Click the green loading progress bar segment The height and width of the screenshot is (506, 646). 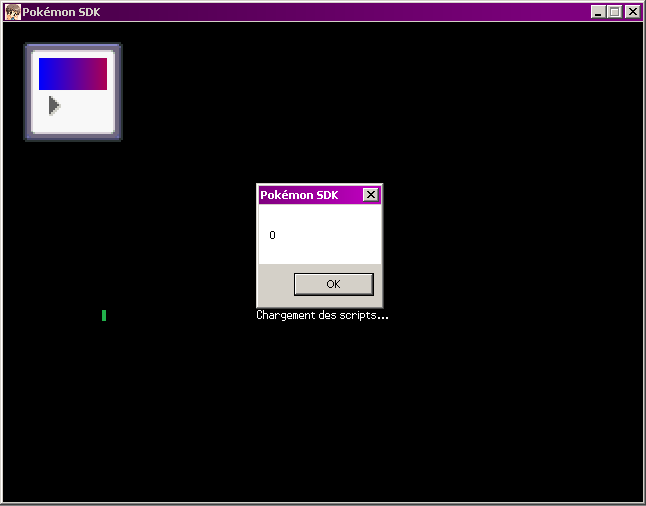point(104,316)
